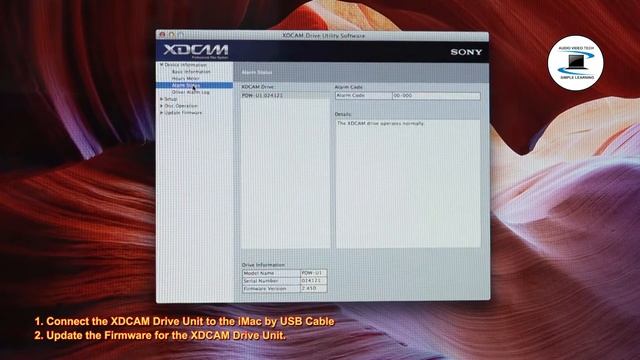Click the Firmware Version value 2.410
Viewport: 640px width, 360px height.
(313, 289)
